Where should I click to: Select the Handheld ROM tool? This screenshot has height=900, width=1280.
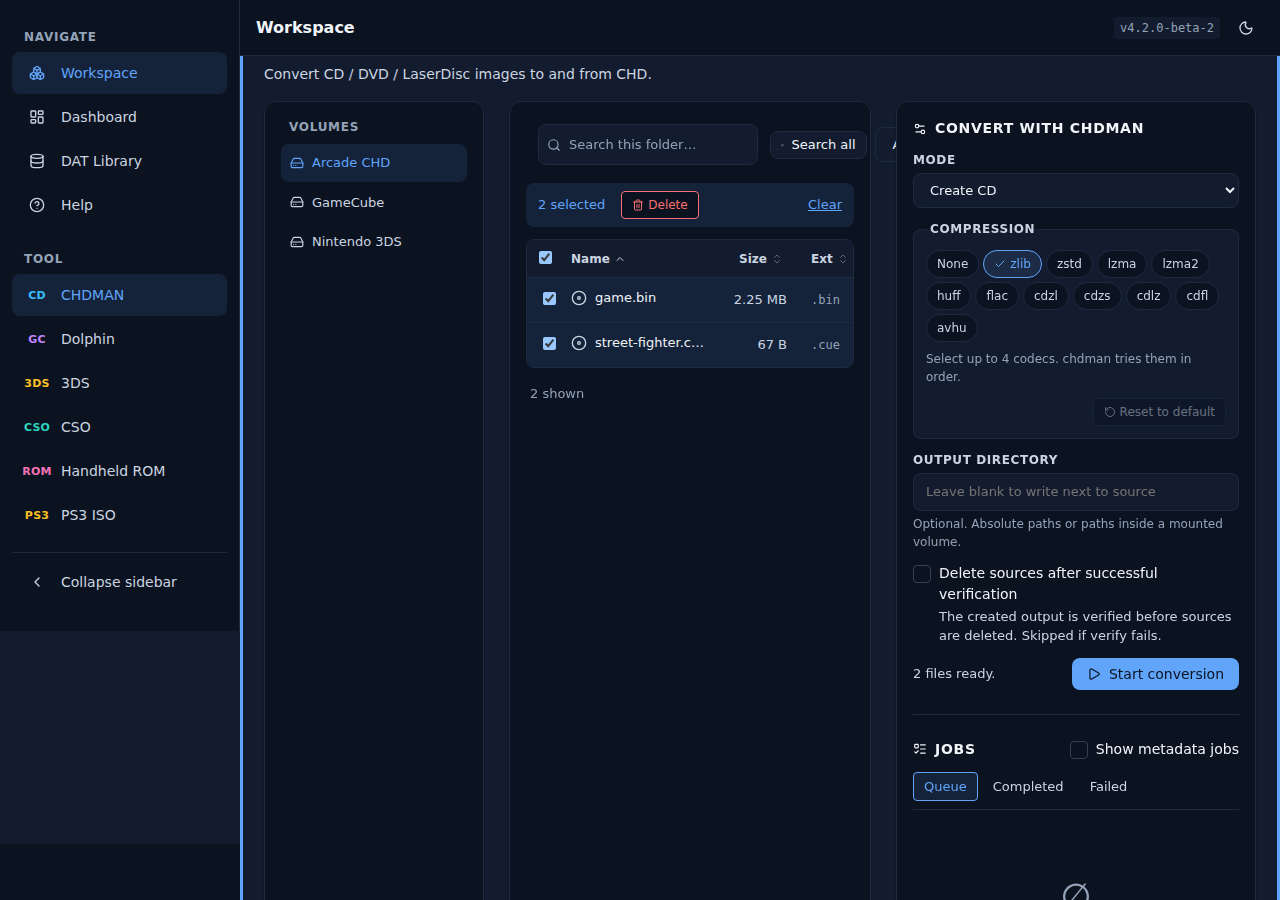coord(119,471)
